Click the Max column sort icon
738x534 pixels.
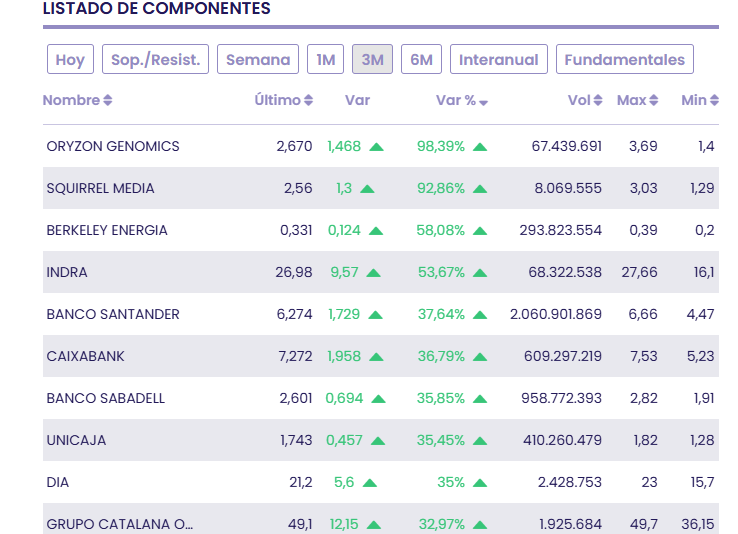[654, 101]
